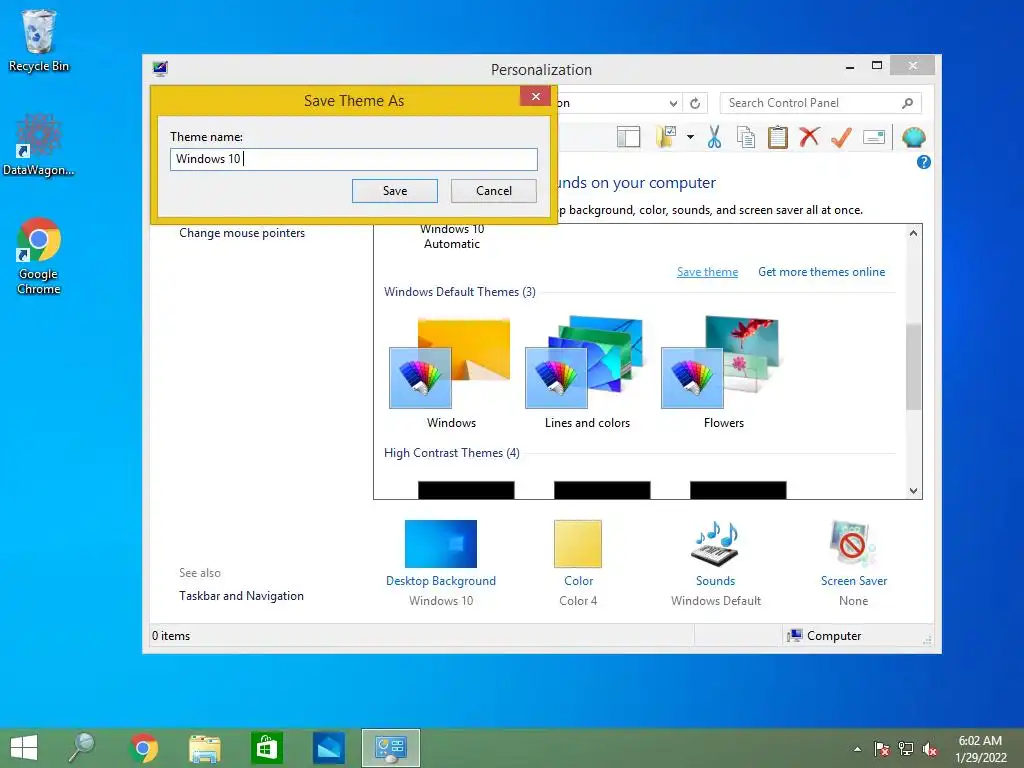The width and height of the screenshot is (1024, 768).
Task: Open the blue Help question mark
Action: coord(923,162)
